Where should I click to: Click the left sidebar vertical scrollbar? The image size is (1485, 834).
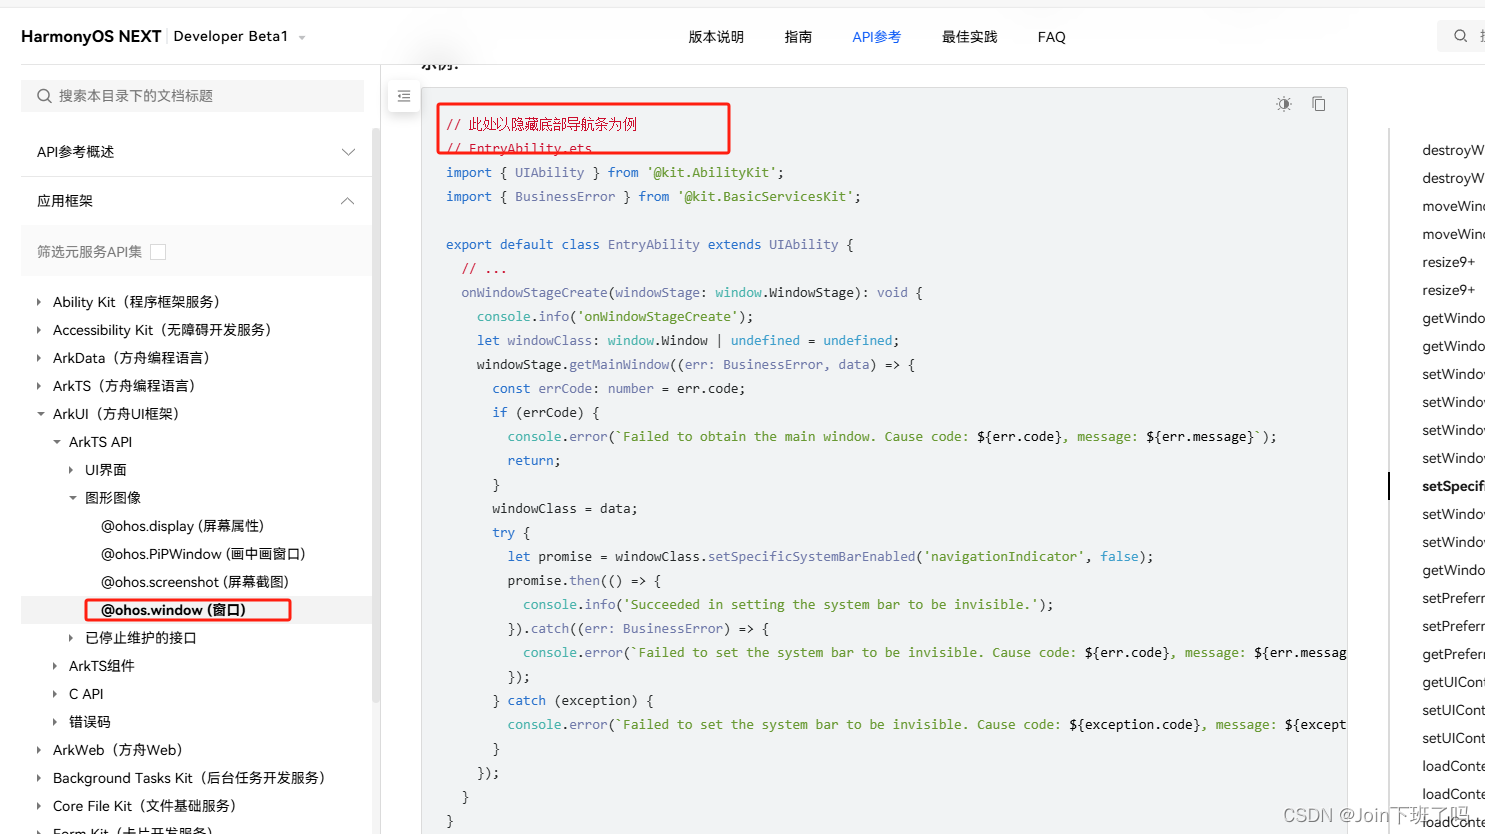(x=376, y=415)
